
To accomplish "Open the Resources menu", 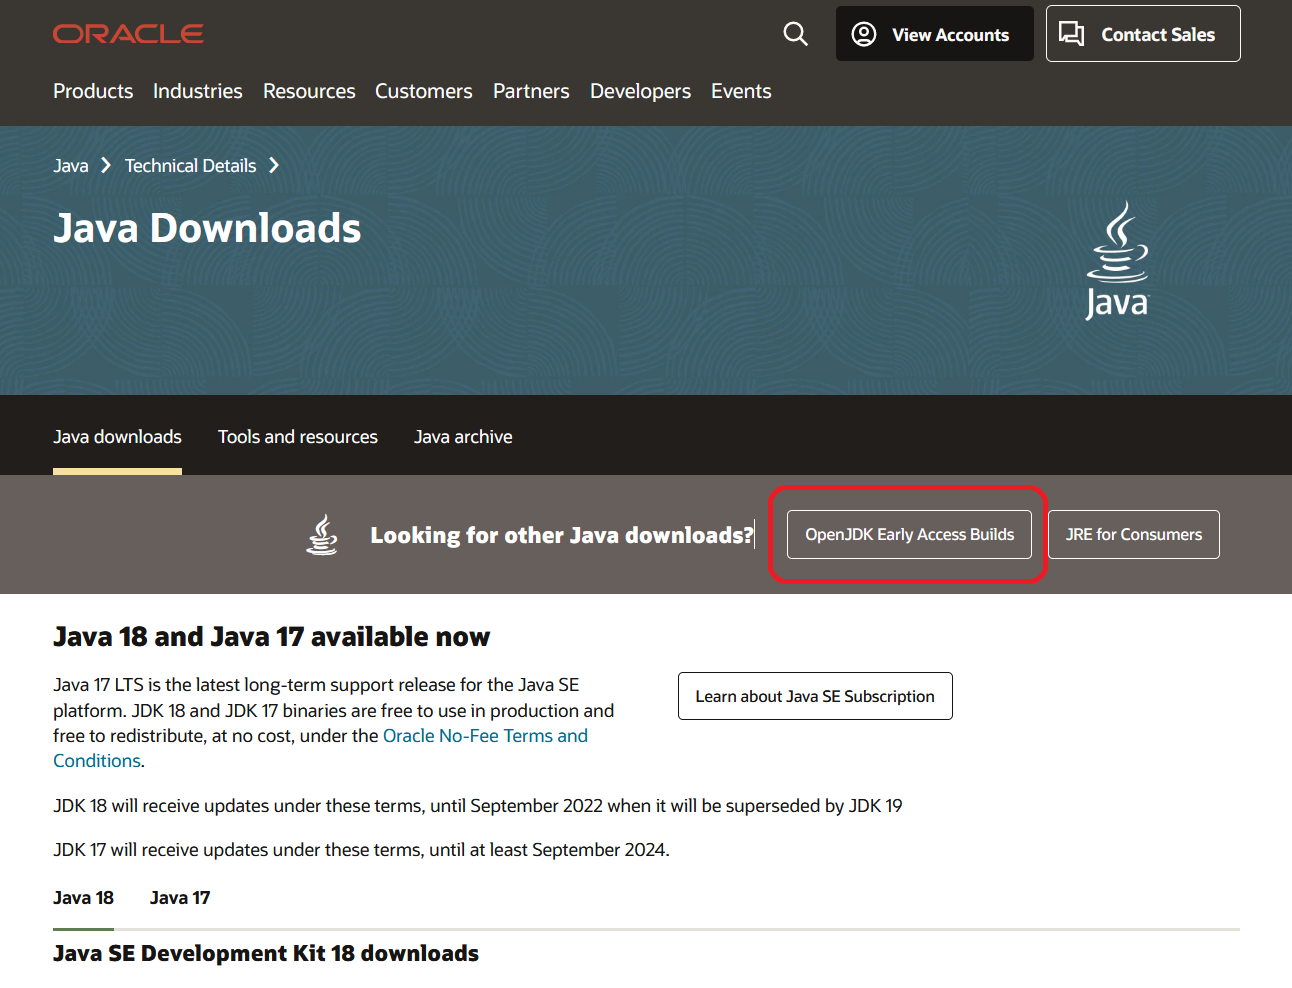I will (309, 91).
